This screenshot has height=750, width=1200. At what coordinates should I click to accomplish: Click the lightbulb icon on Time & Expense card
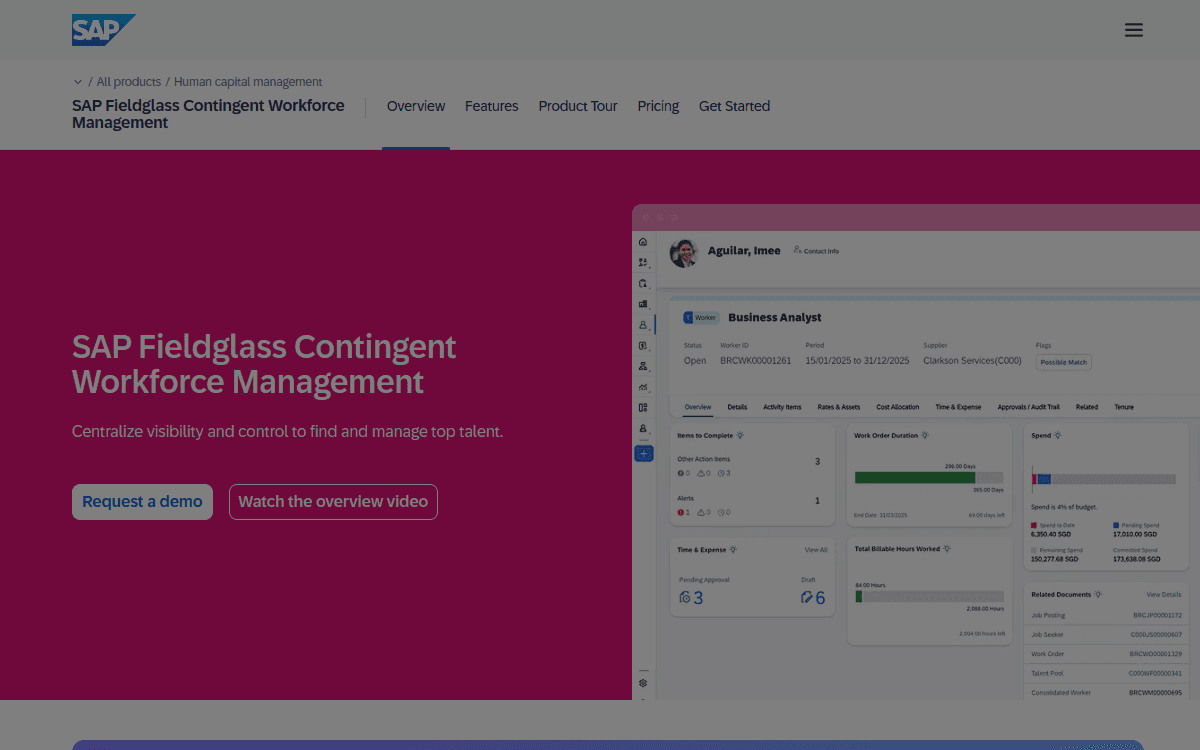click(x=734, y=549)
